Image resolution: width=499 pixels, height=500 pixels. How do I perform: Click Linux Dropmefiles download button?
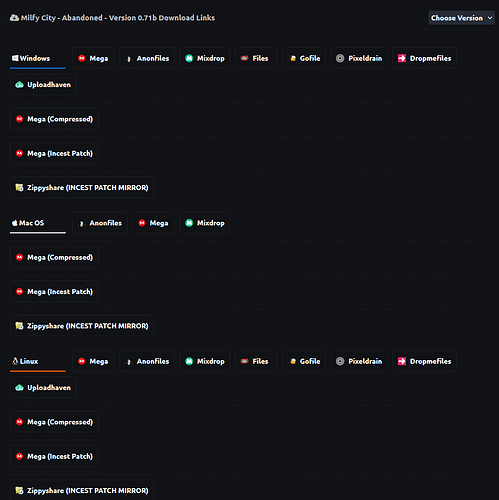pos(424,361)
